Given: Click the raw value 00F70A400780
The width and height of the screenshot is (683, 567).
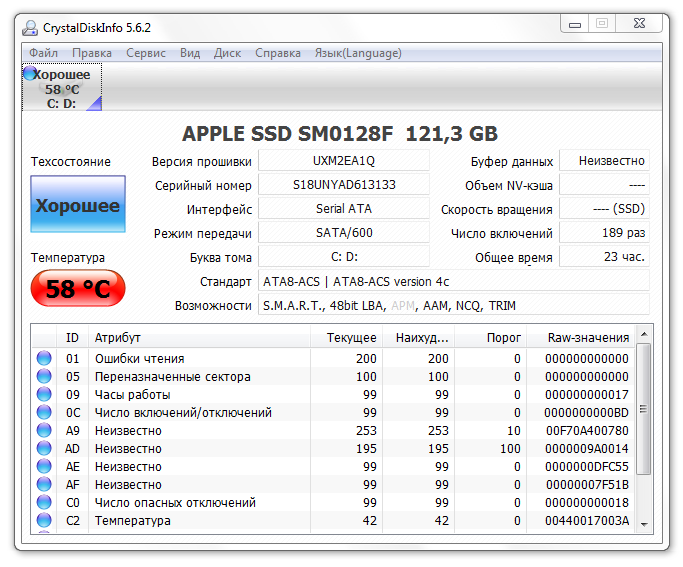Looking at the screenshot, I should coord(587,431).
